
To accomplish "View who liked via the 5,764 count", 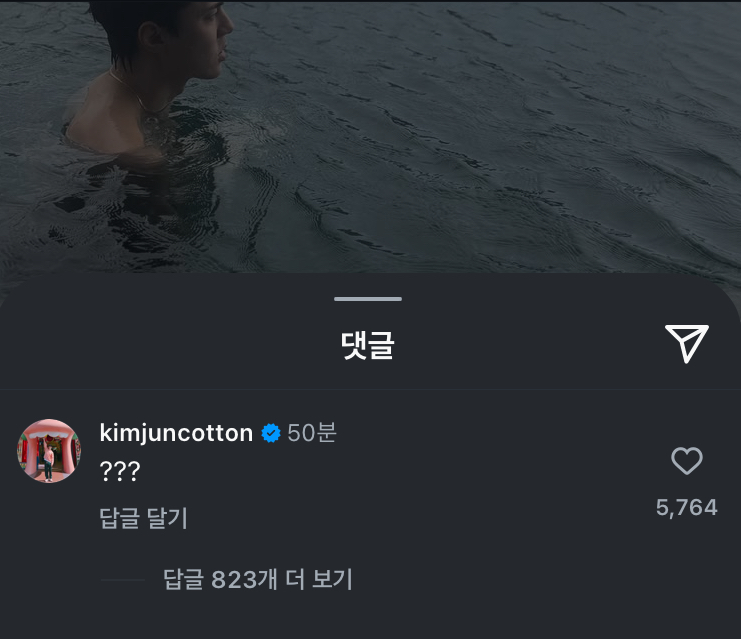I will [687, 508].
